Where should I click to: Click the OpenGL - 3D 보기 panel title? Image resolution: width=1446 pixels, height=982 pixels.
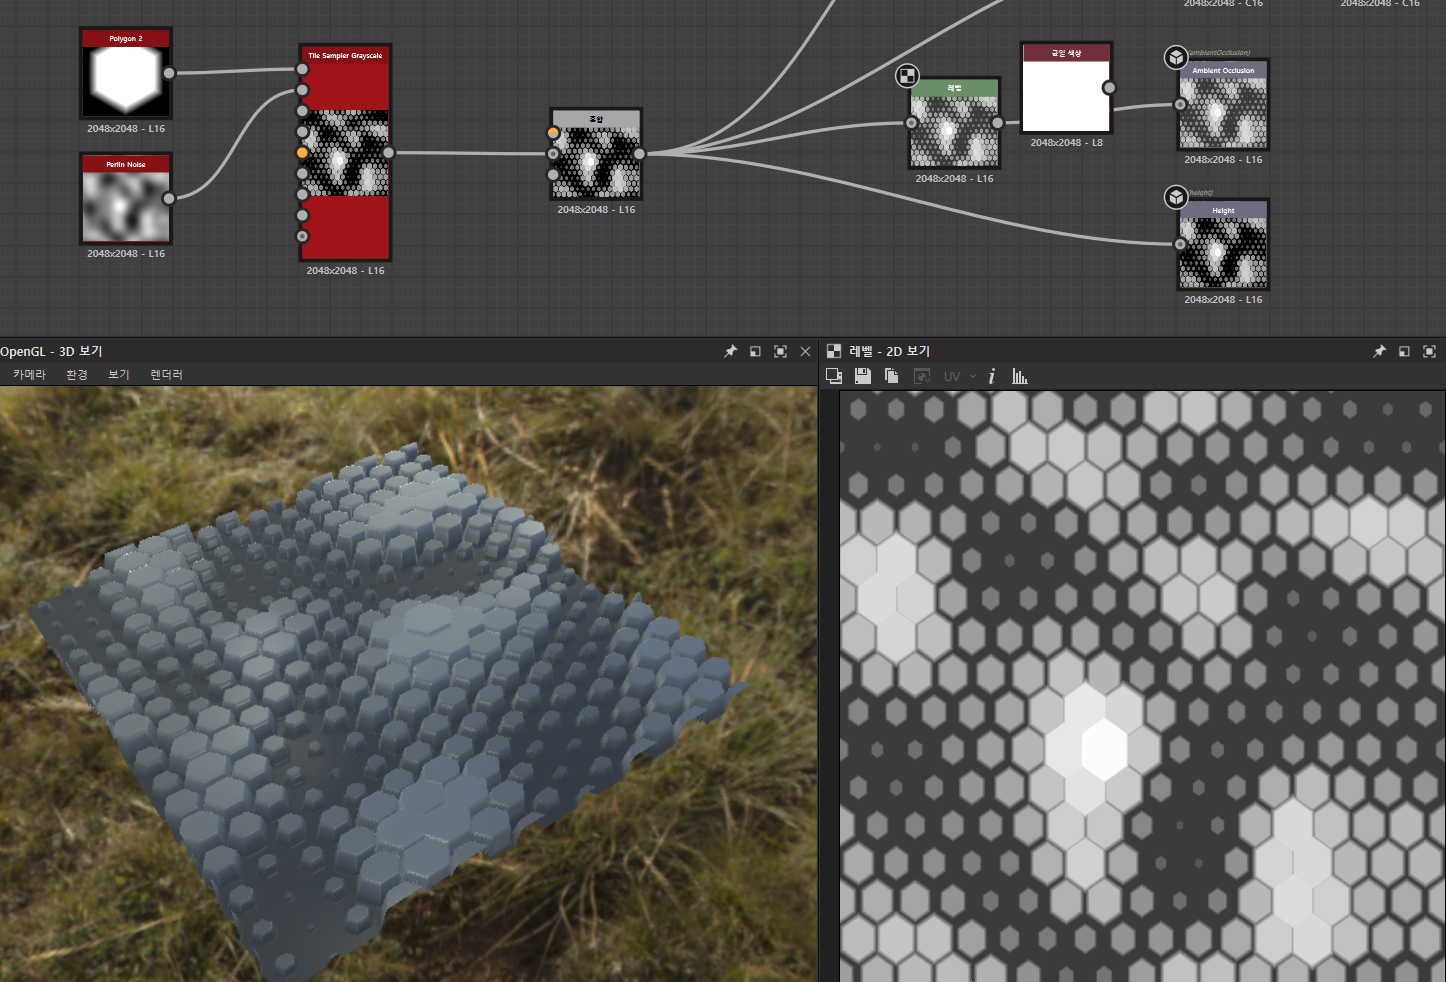pyautogui.click(x=51, y=351)
